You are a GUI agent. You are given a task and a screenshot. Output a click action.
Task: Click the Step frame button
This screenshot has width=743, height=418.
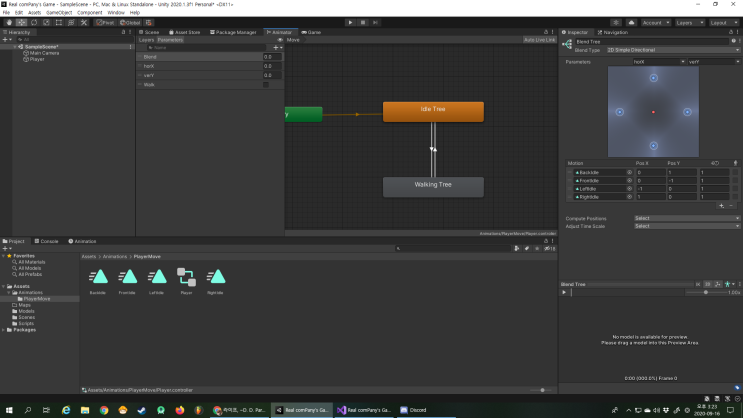[375, 22]
